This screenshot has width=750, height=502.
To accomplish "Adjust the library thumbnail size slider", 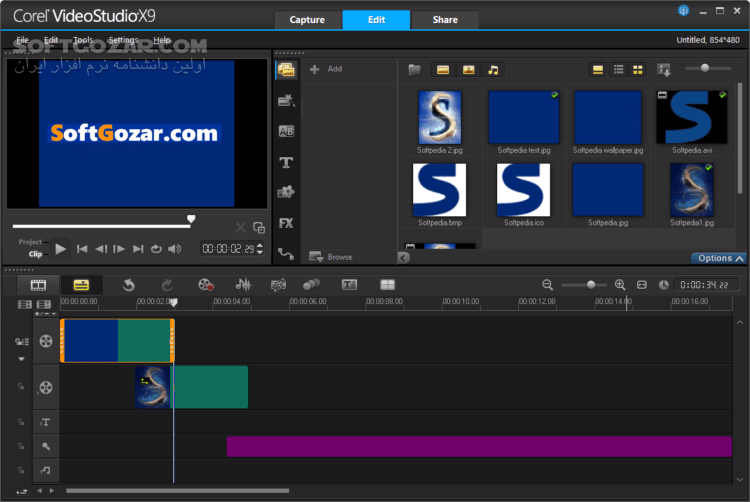I will point(705,68).
